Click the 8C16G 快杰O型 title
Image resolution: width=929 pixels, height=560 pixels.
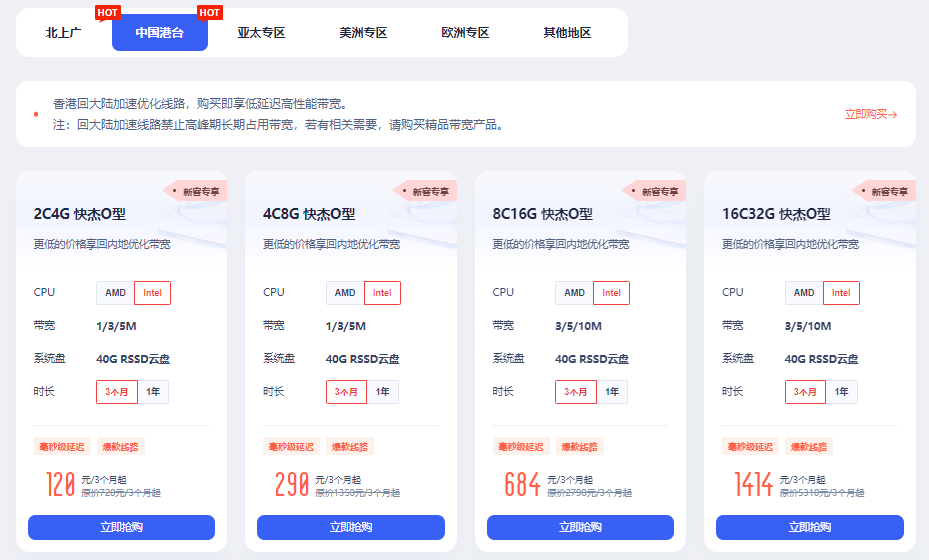point(542,214)
